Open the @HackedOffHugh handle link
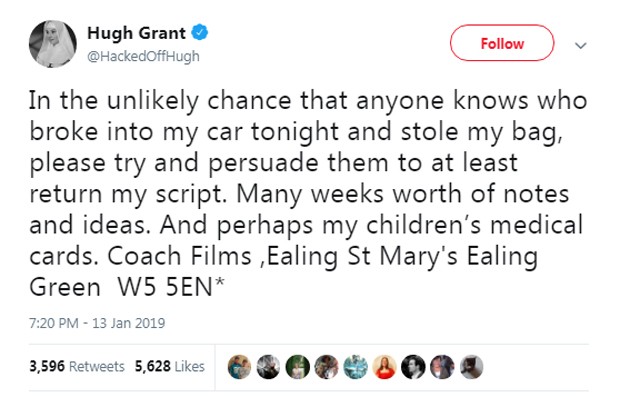 [x=143, y=56]
